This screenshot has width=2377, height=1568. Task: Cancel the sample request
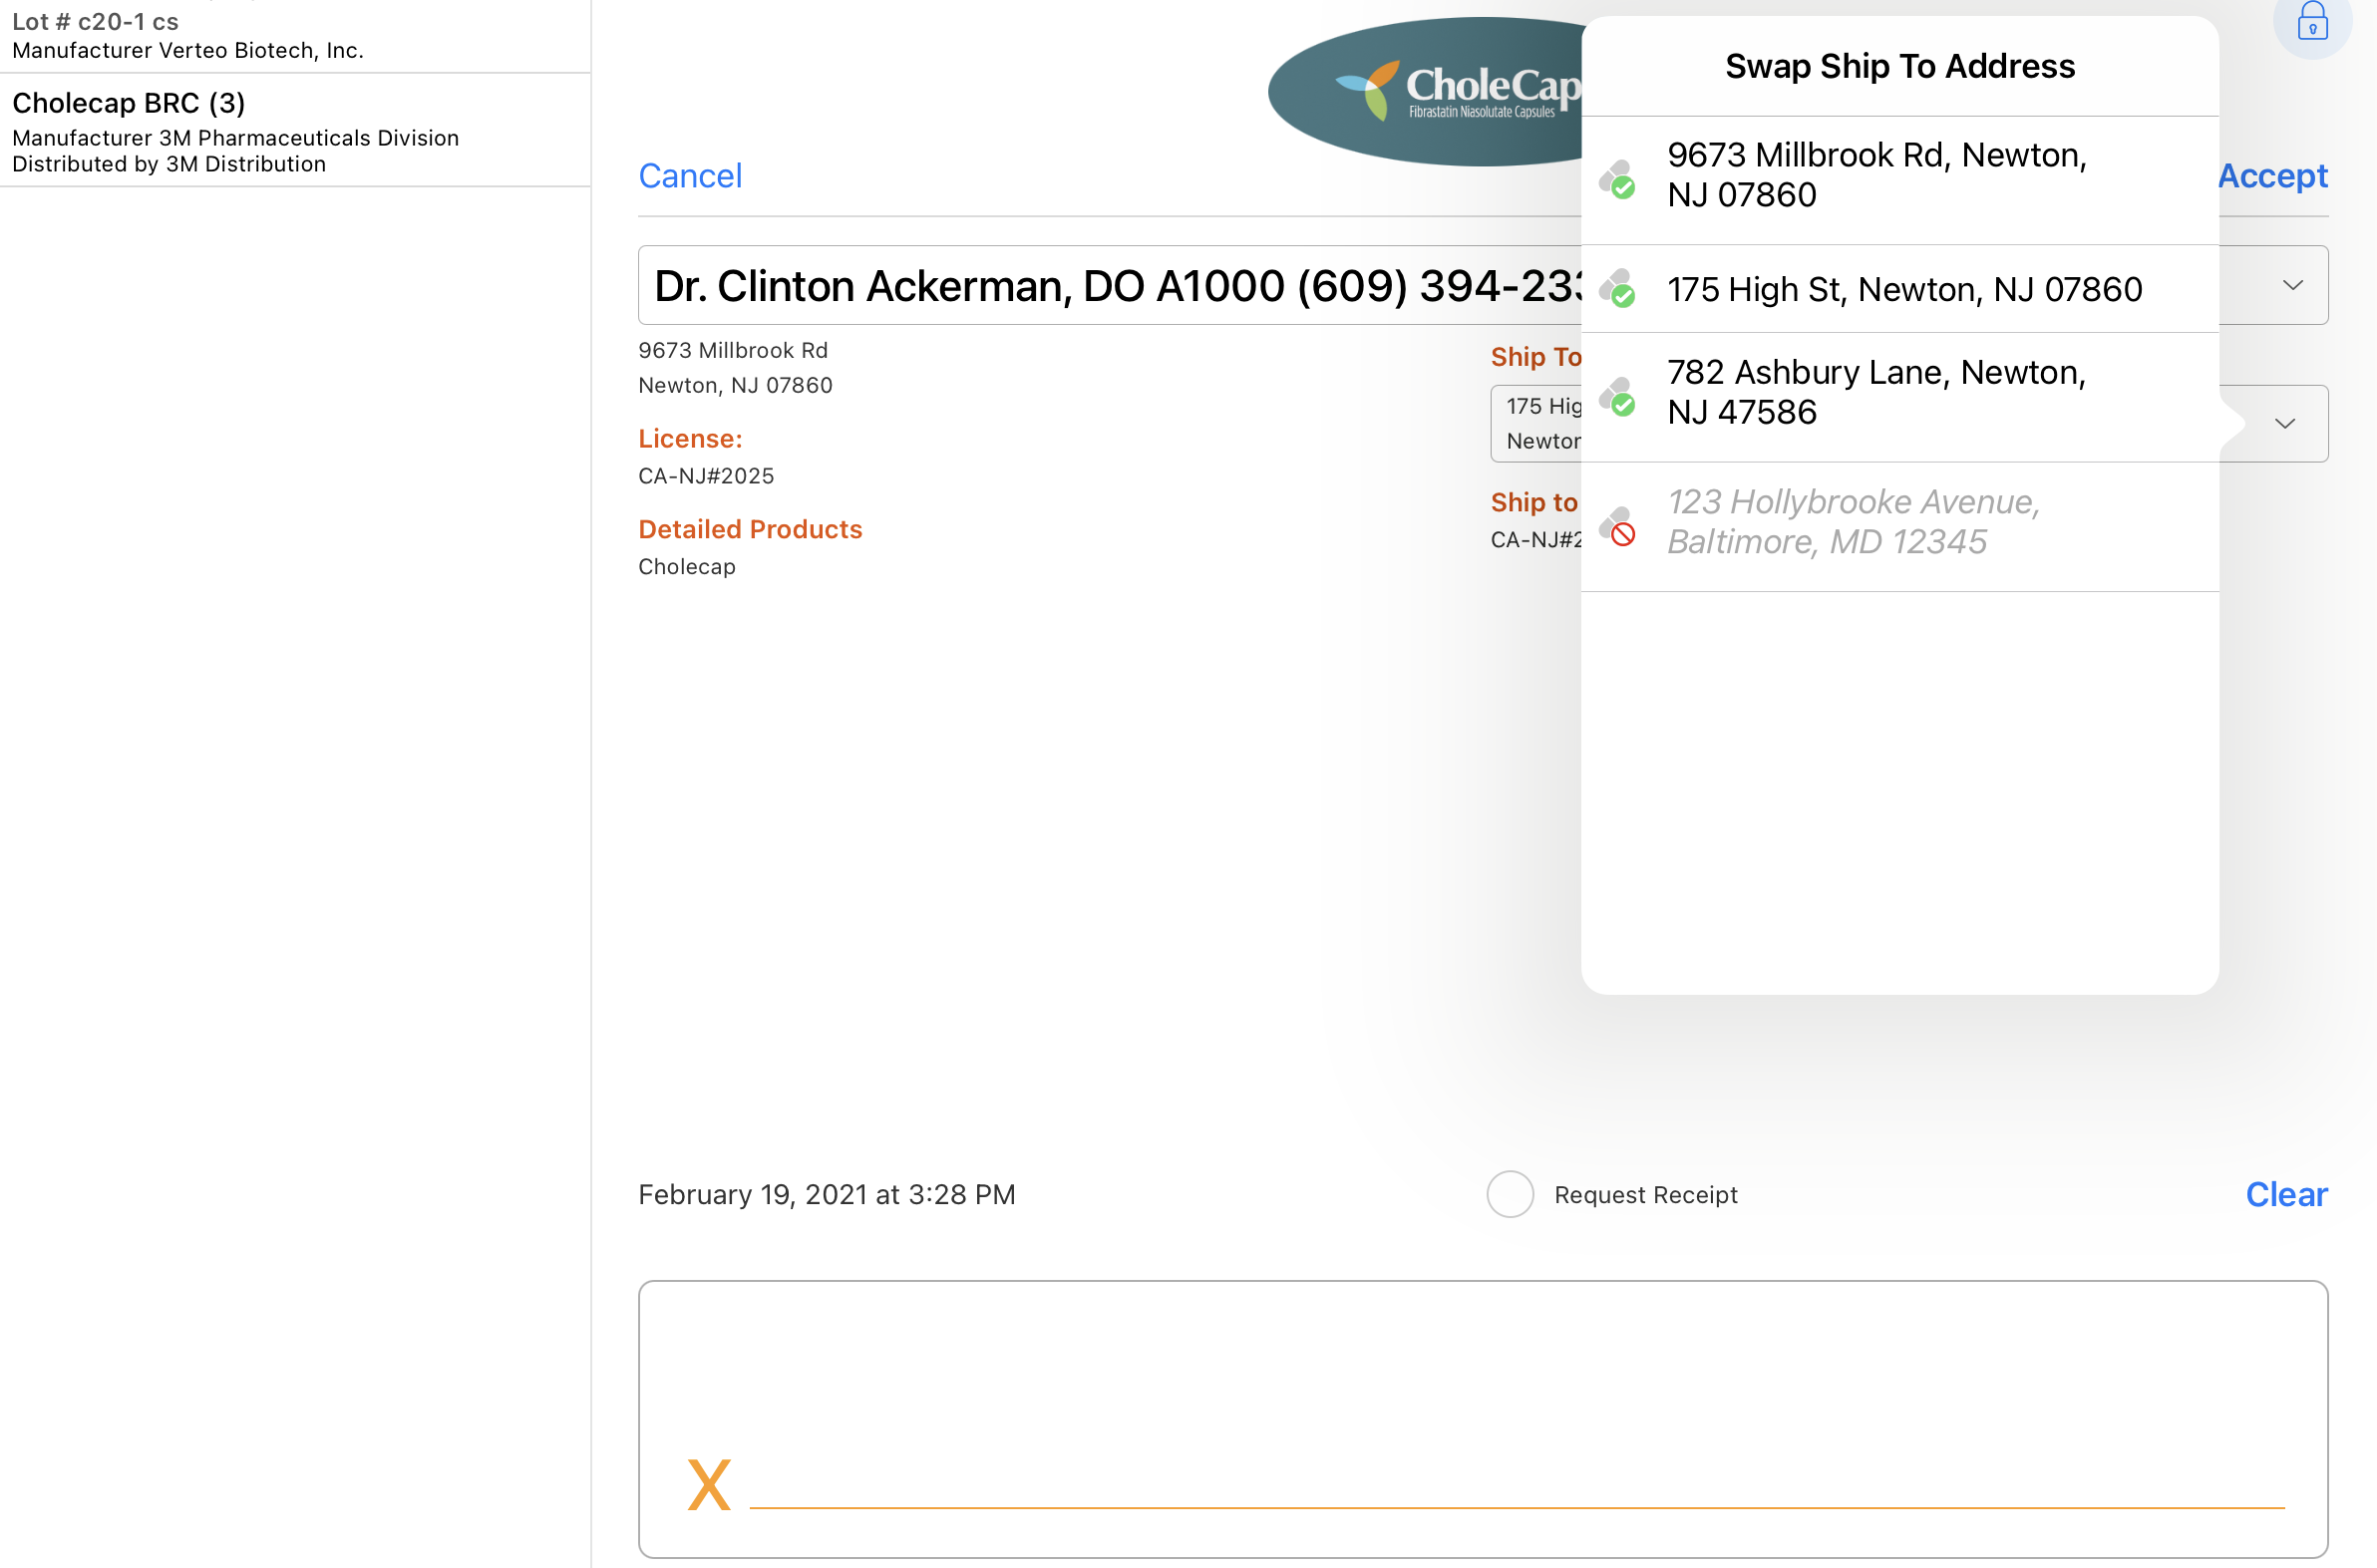[x=690, y=176]
